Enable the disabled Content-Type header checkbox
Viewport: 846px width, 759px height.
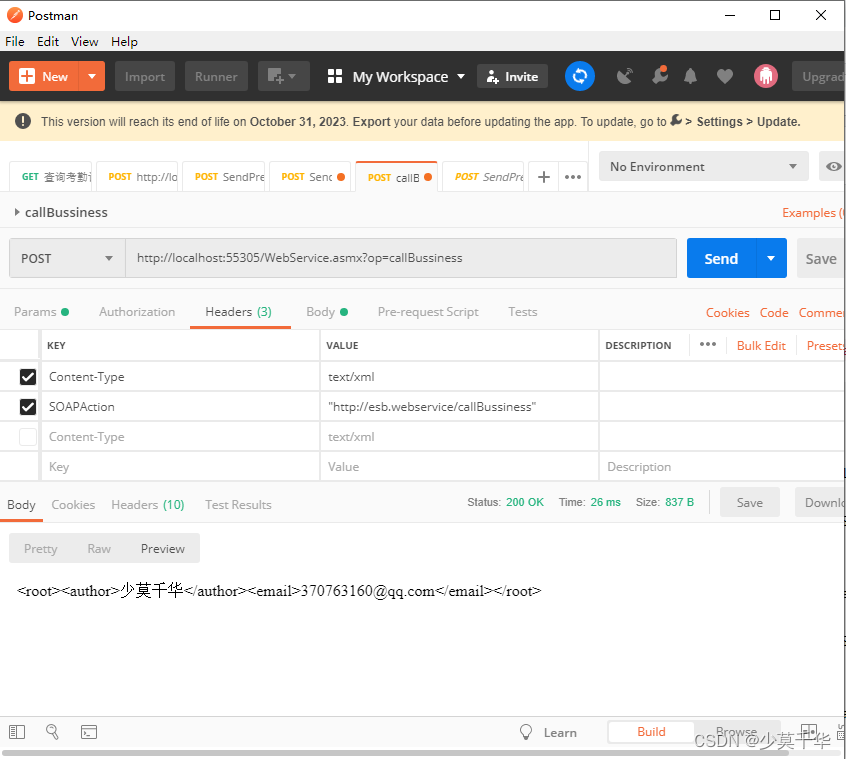(28, 436)
